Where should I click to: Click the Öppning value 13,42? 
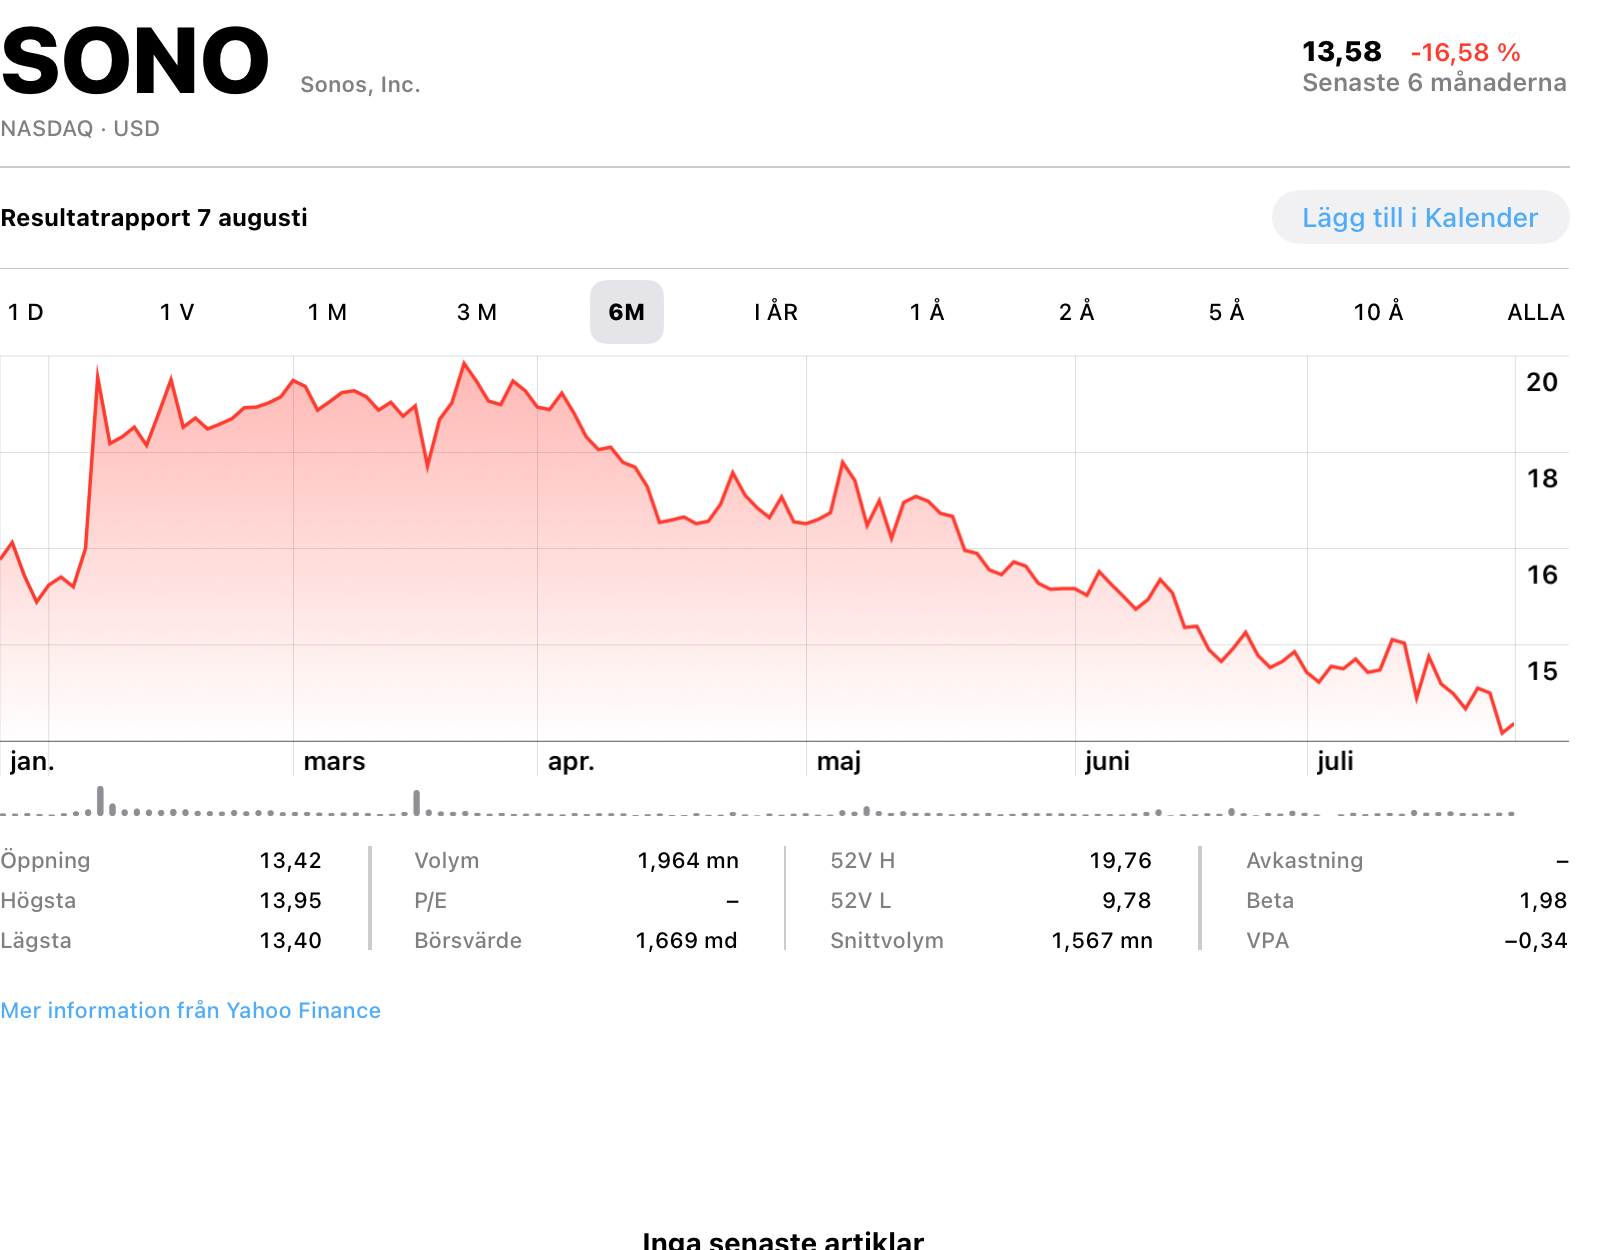click(x=290, y=860)
